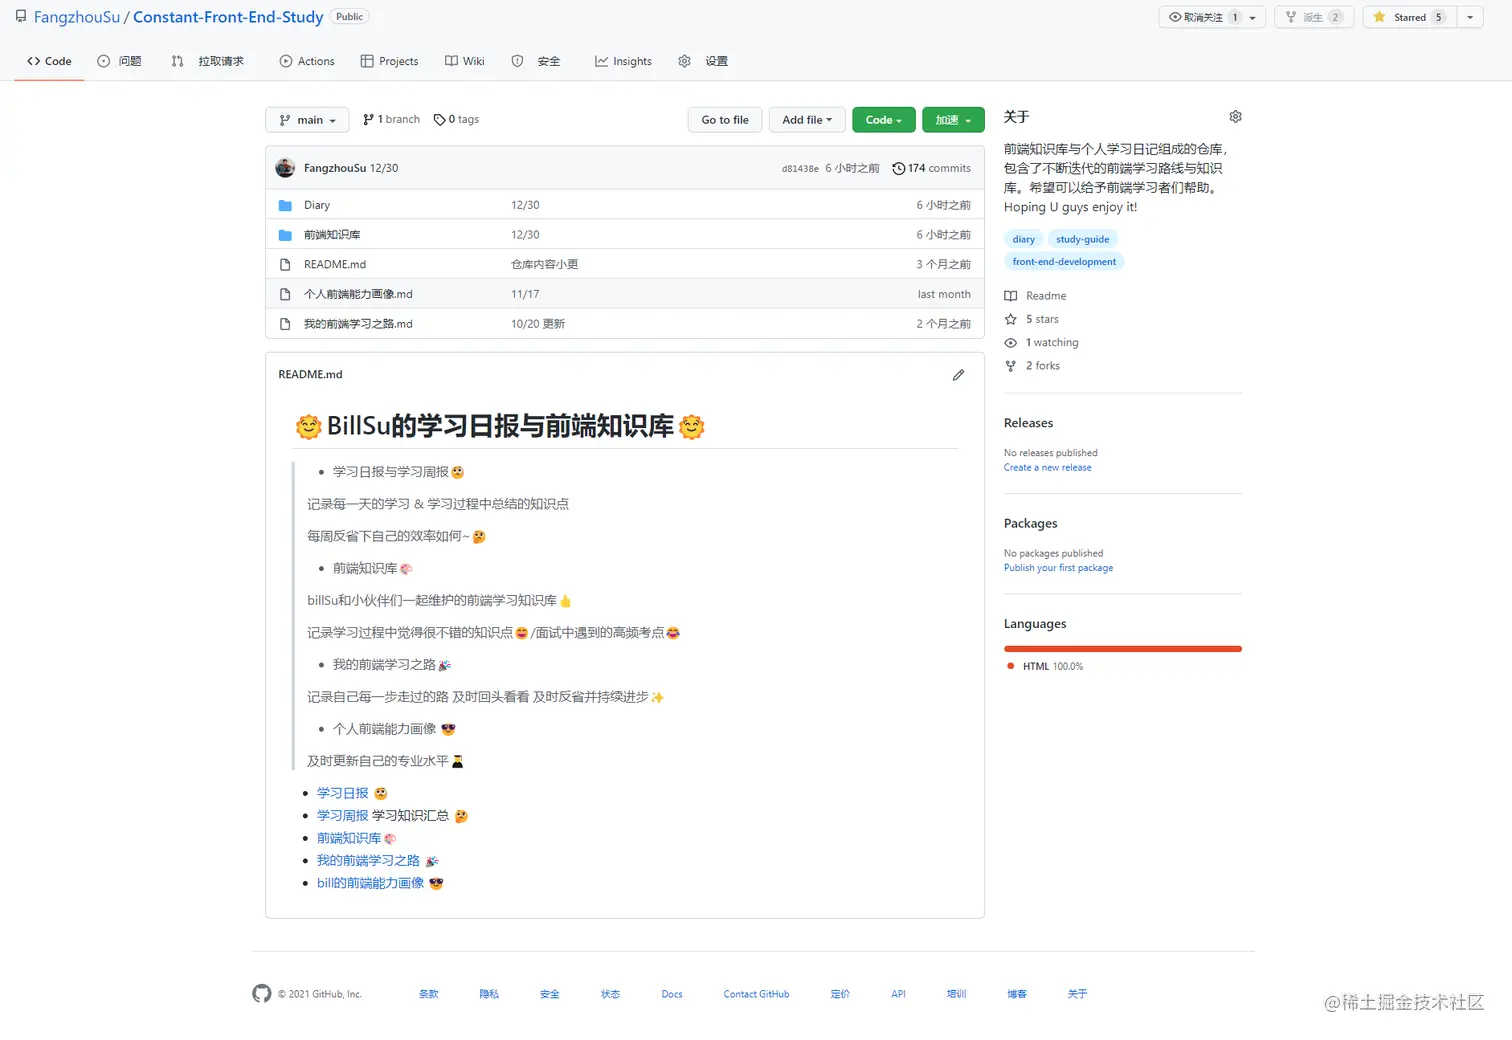
Task: Click the 取消关注 unwatch button
Action: pyautogui.click(x=1202, y=17)
